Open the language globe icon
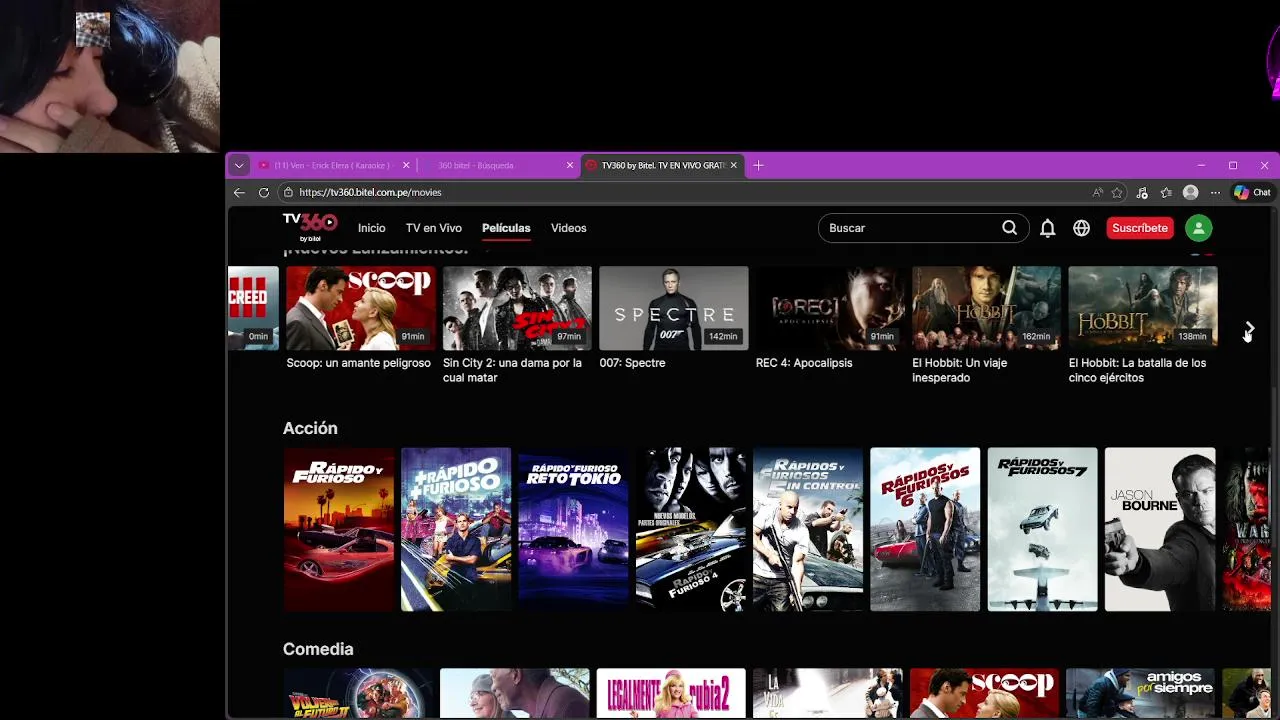 tap(1081, 228)
